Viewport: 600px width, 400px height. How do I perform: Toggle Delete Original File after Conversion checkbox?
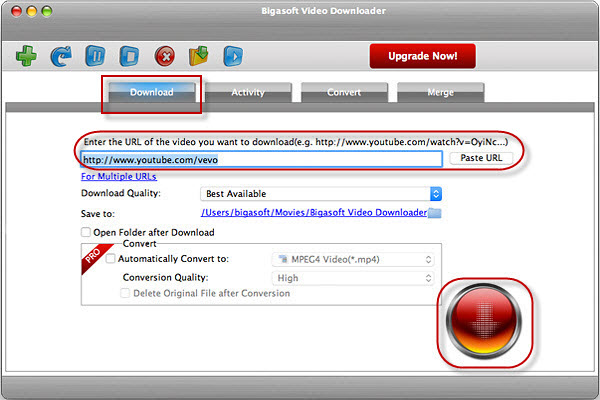click(125, 293)
